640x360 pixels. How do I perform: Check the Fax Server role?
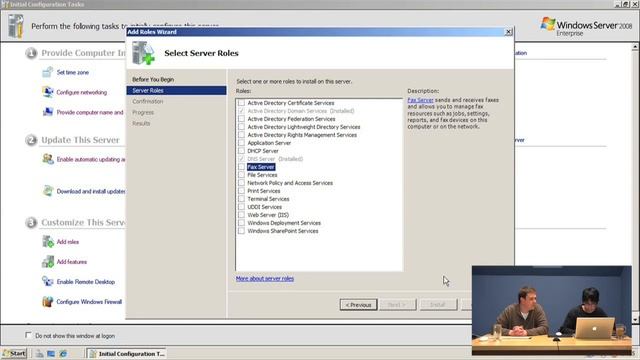tap(241, 167)
